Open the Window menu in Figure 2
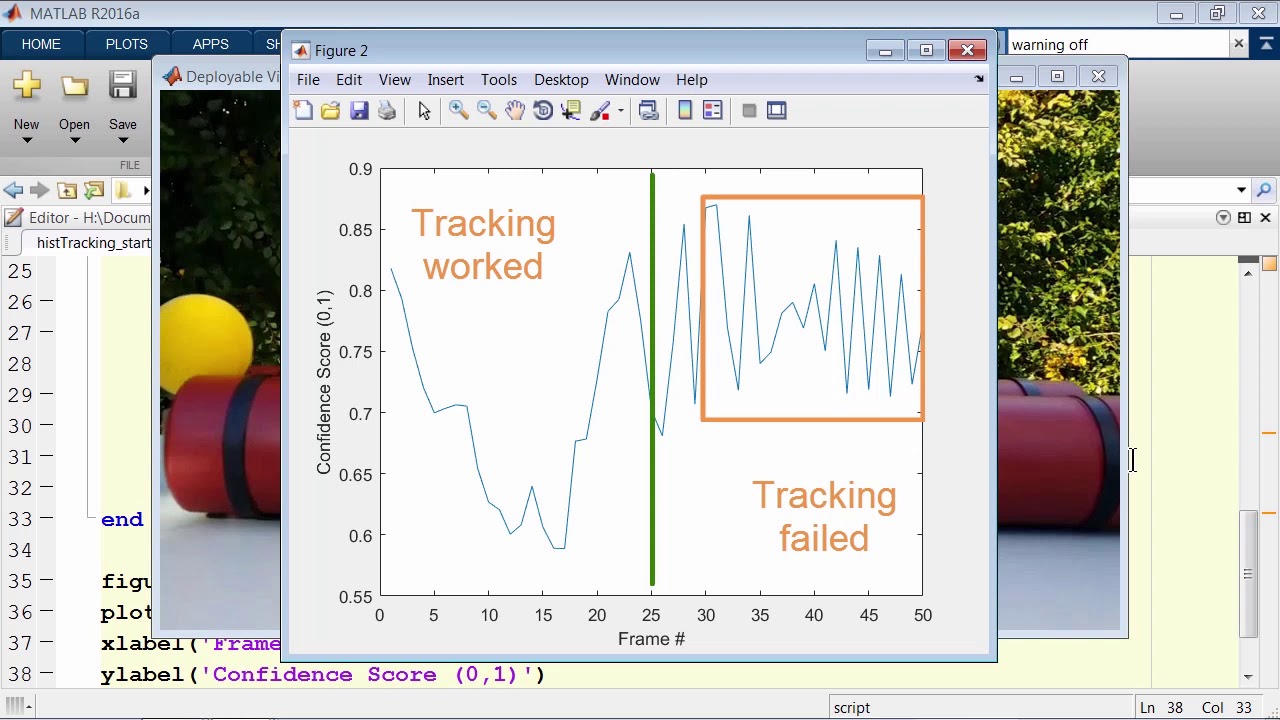The height and width of the screenshot is (720, 1280). point(632,80)
